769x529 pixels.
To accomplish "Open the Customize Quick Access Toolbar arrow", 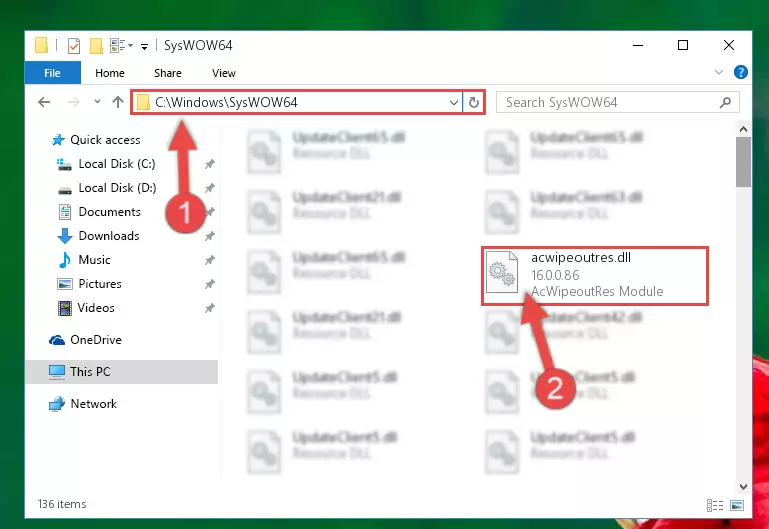I will pyautogui.click(x=144, y=47).
